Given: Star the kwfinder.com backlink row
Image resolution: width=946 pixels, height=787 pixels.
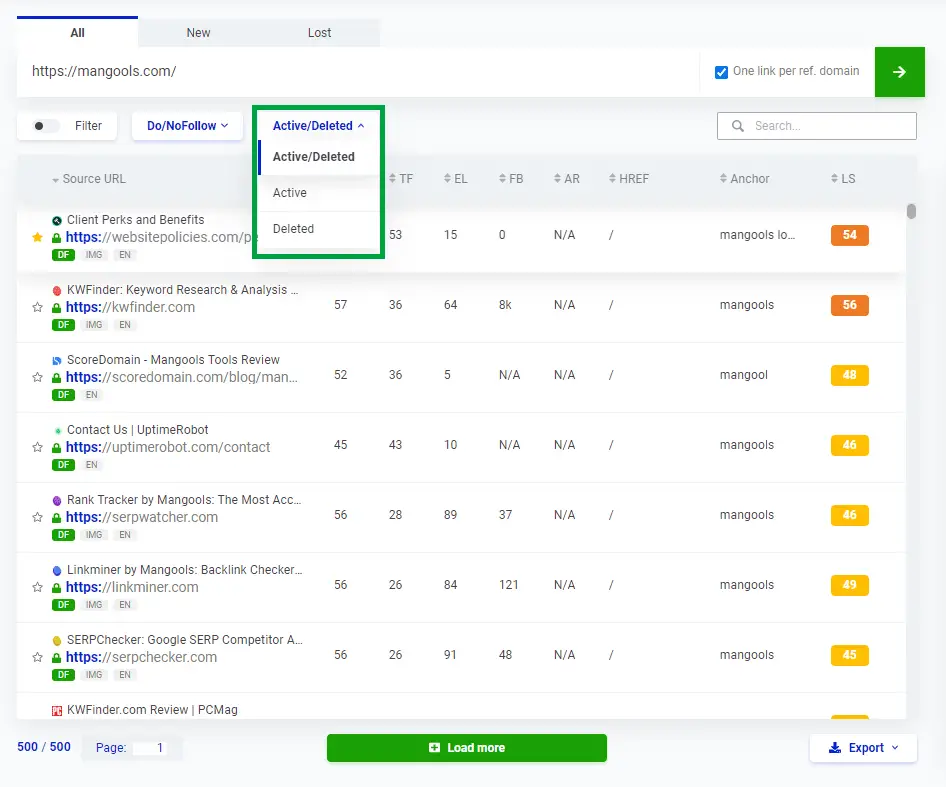Looking at the screenshot, I should tap(37, 307).
